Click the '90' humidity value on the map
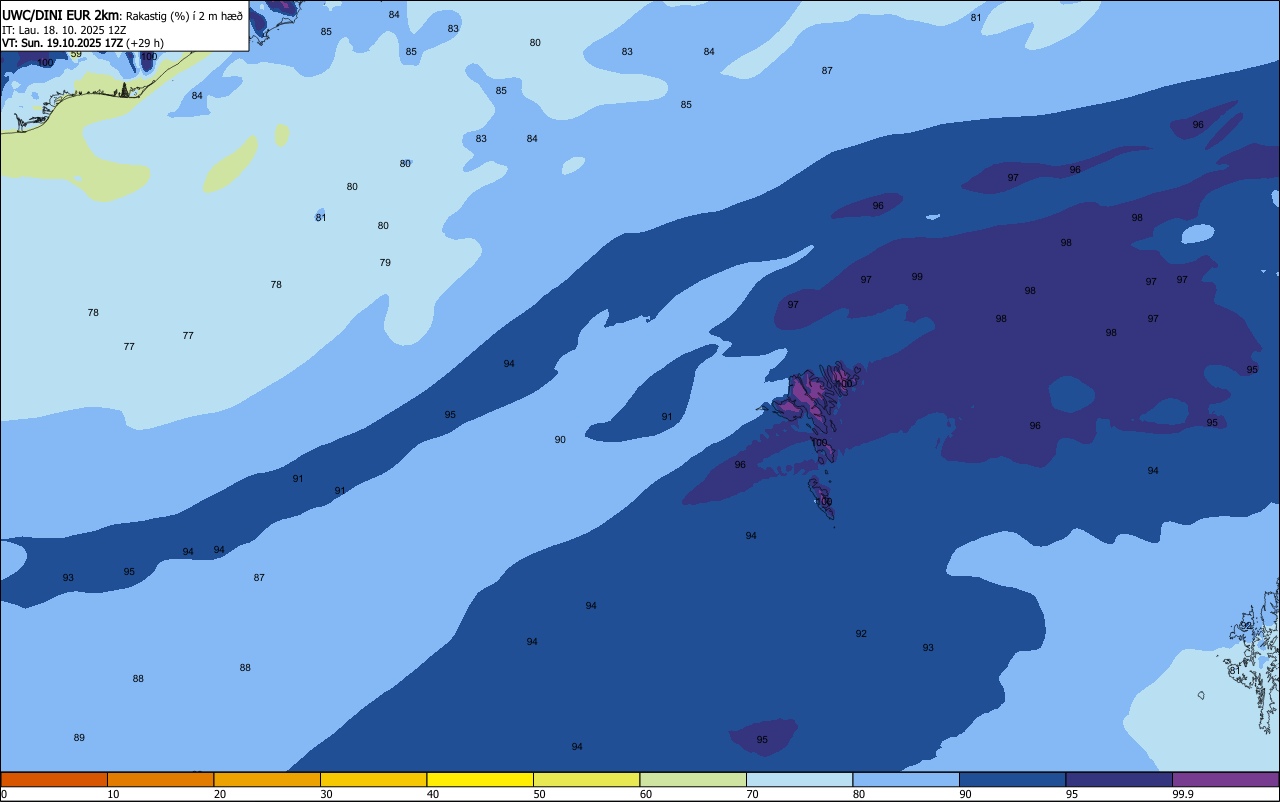This screenshot has width=1280, height=802. click(560, 440)
